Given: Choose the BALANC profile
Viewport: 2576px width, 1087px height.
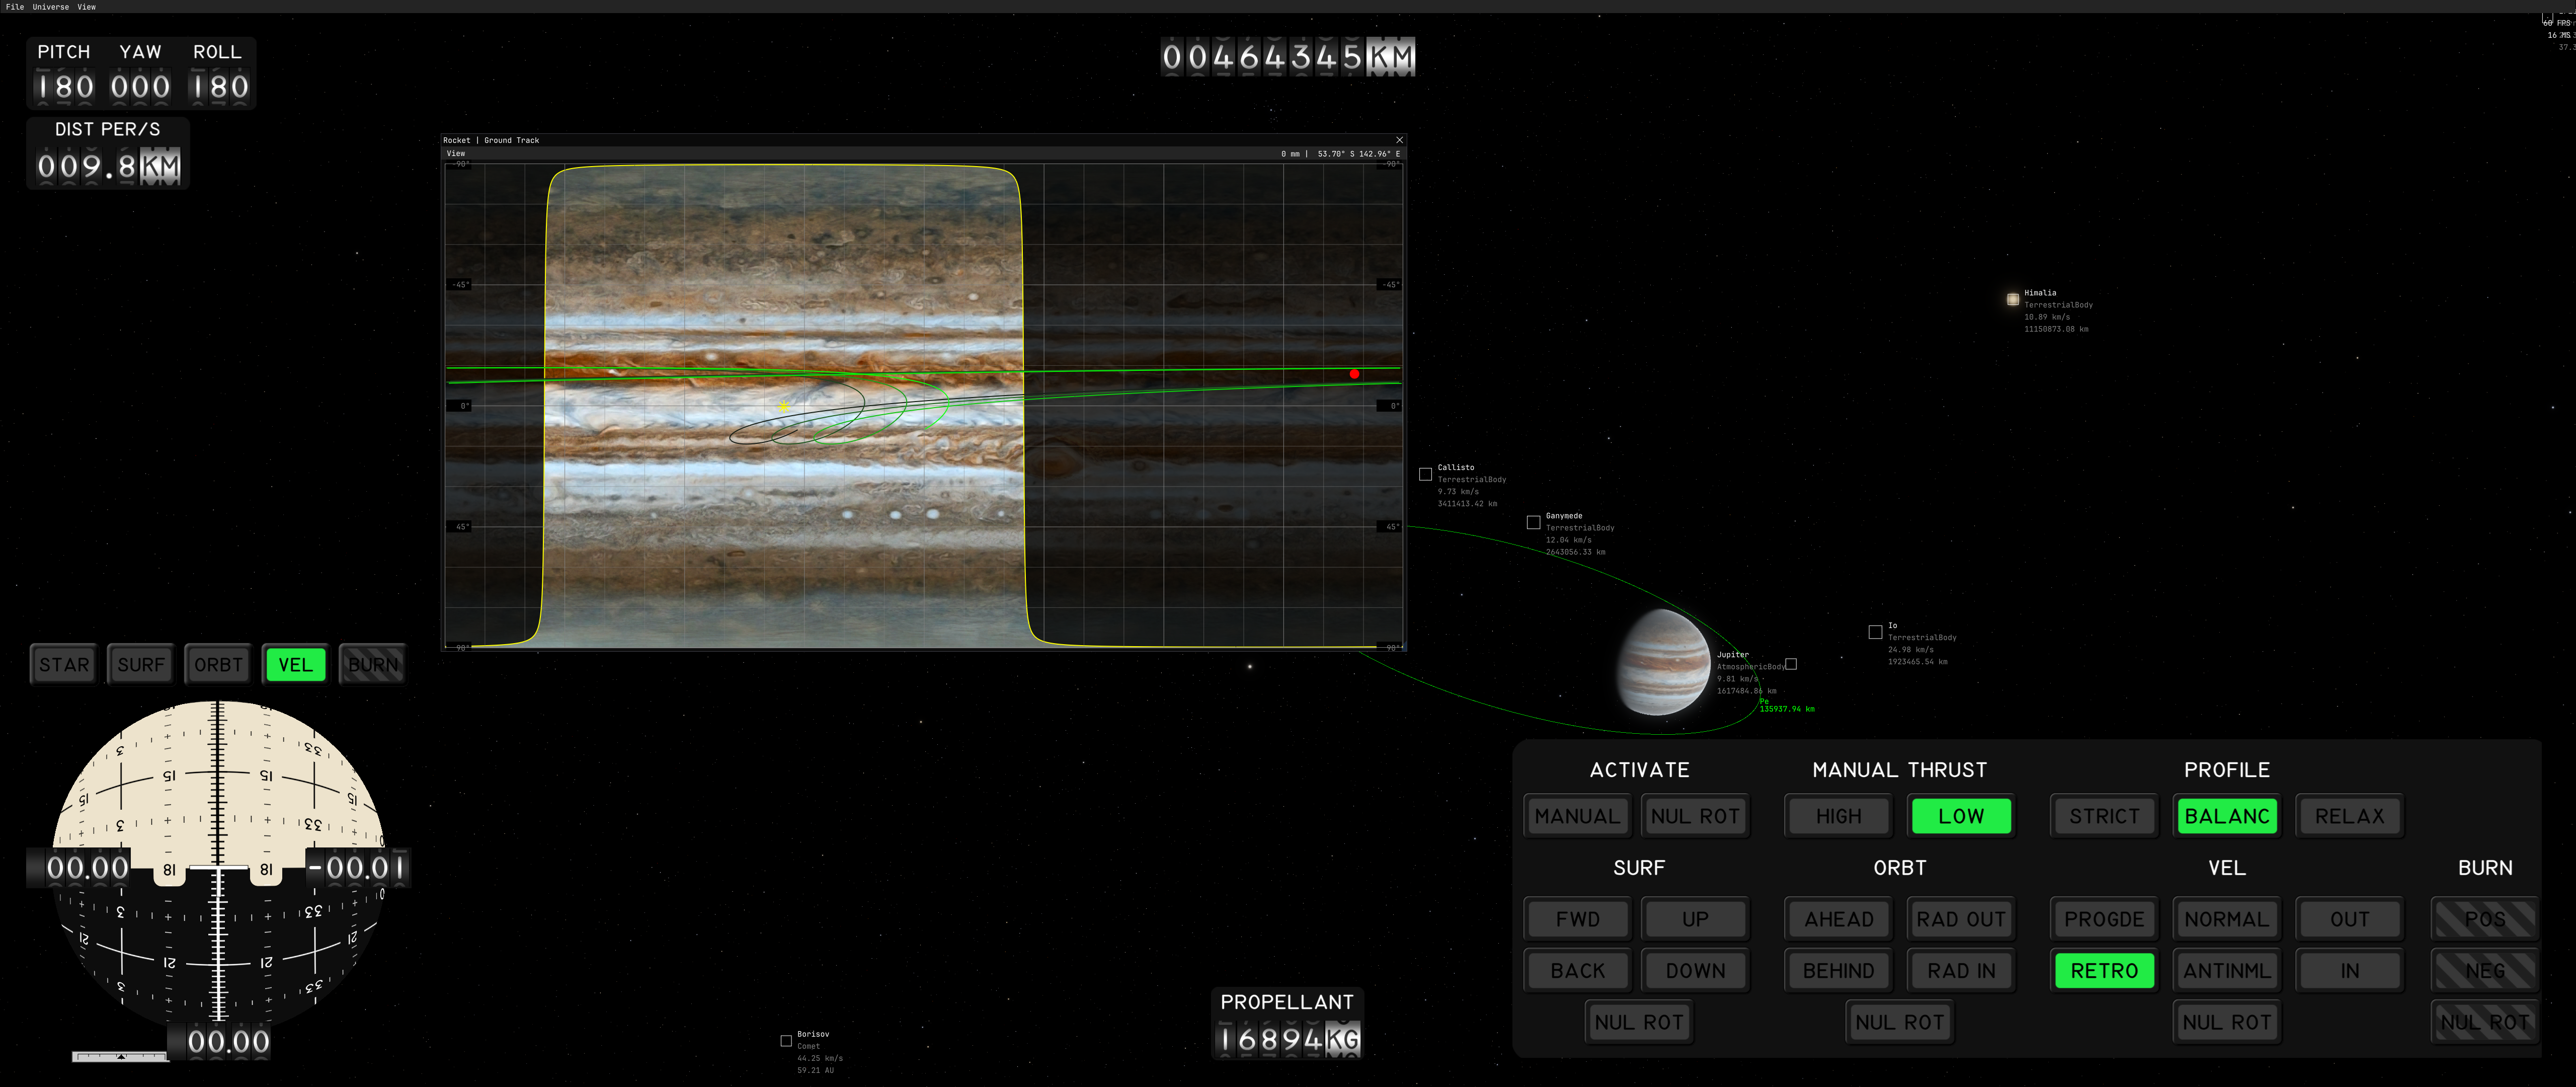Looking at the screenshot, I should (x=2227, y=816).
